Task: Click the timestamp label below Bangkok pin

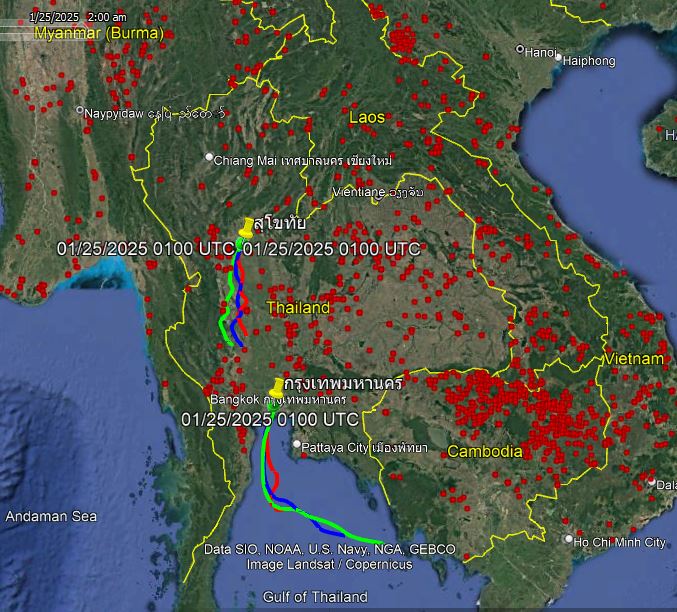Action: pos(269,418)
